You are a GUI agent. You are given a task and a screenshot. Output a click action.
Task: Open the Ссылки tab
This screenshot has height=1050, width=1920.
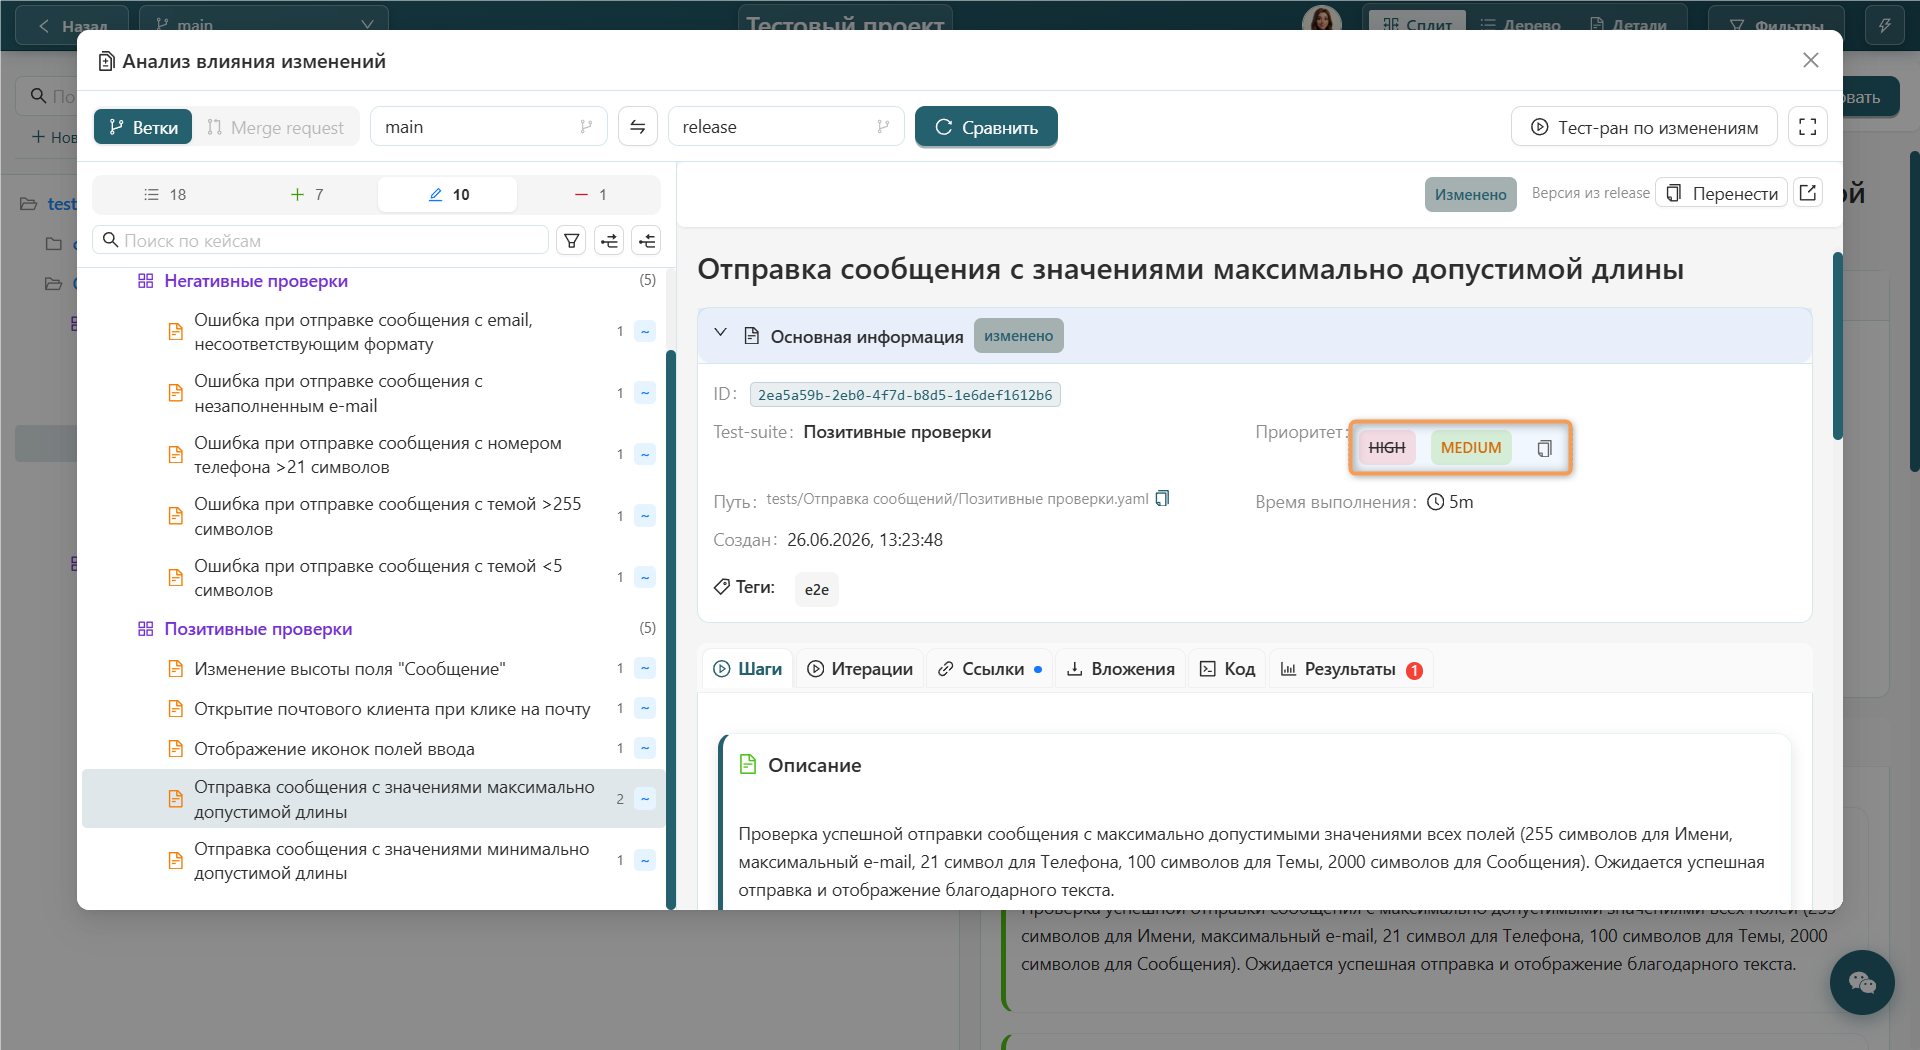click(990, 669)
